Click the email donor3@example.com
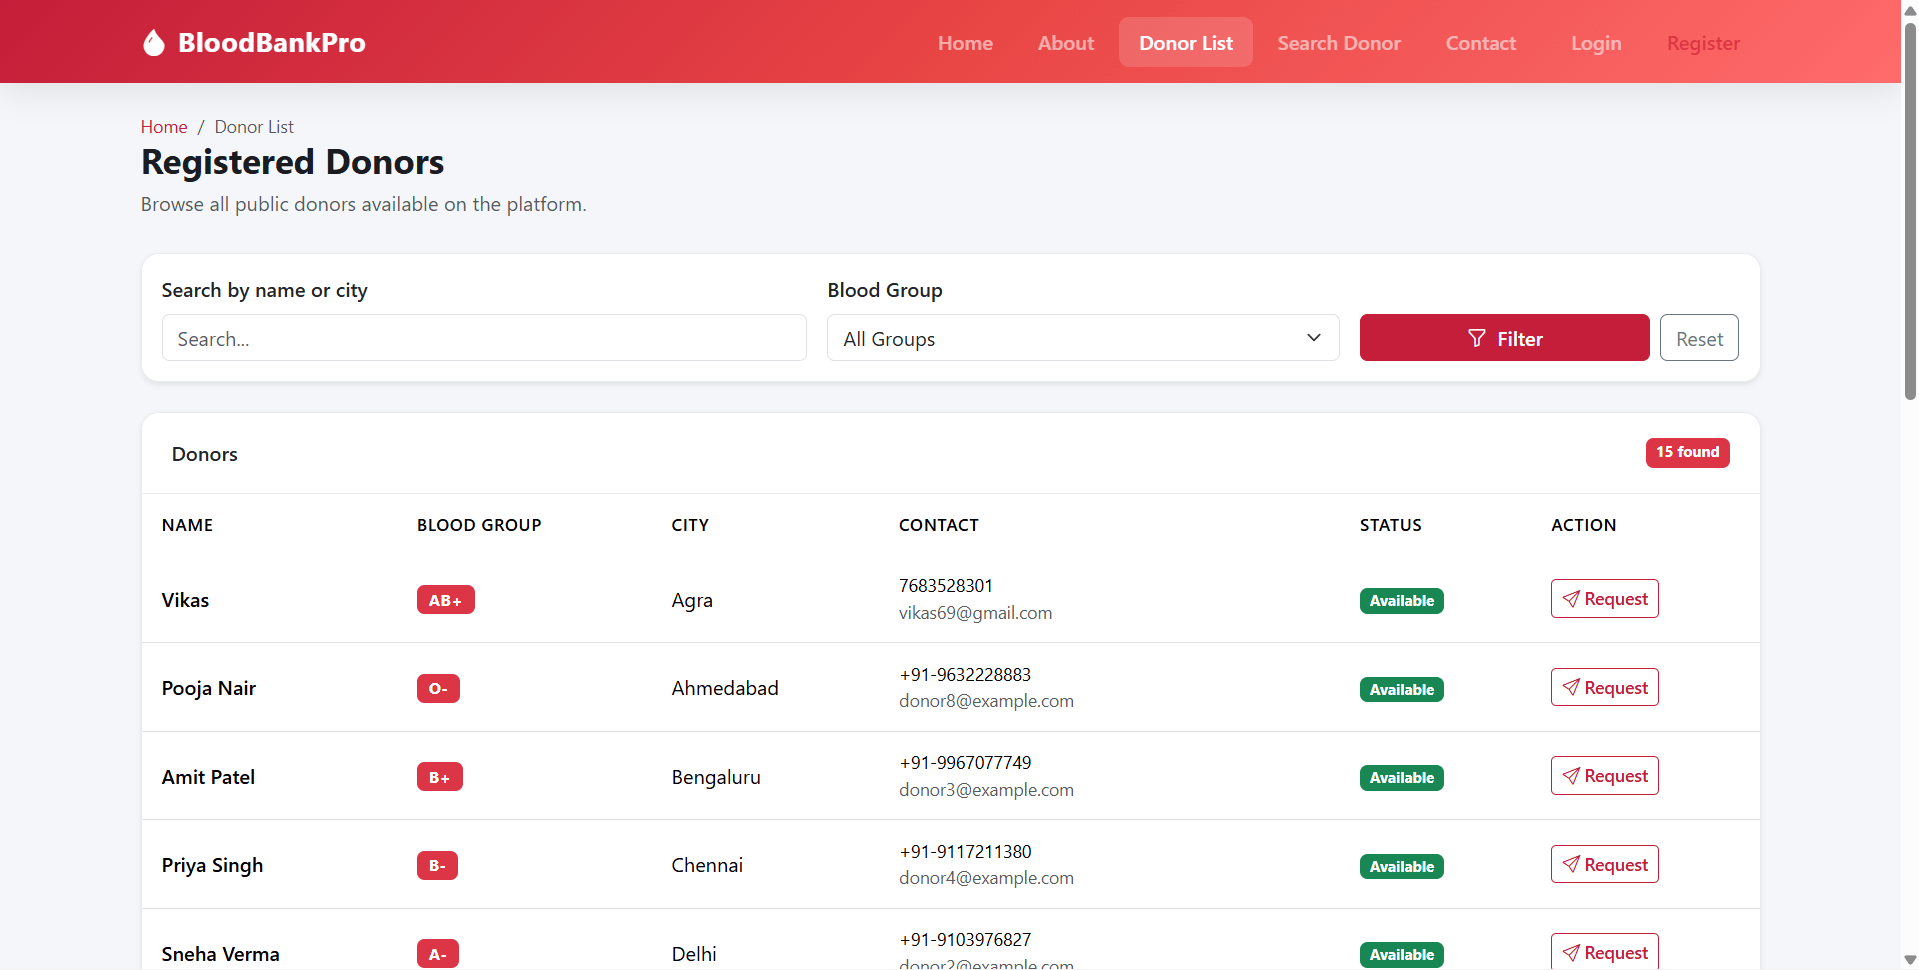This screenshot has height=970, width=1919. (x=986, y=790)
